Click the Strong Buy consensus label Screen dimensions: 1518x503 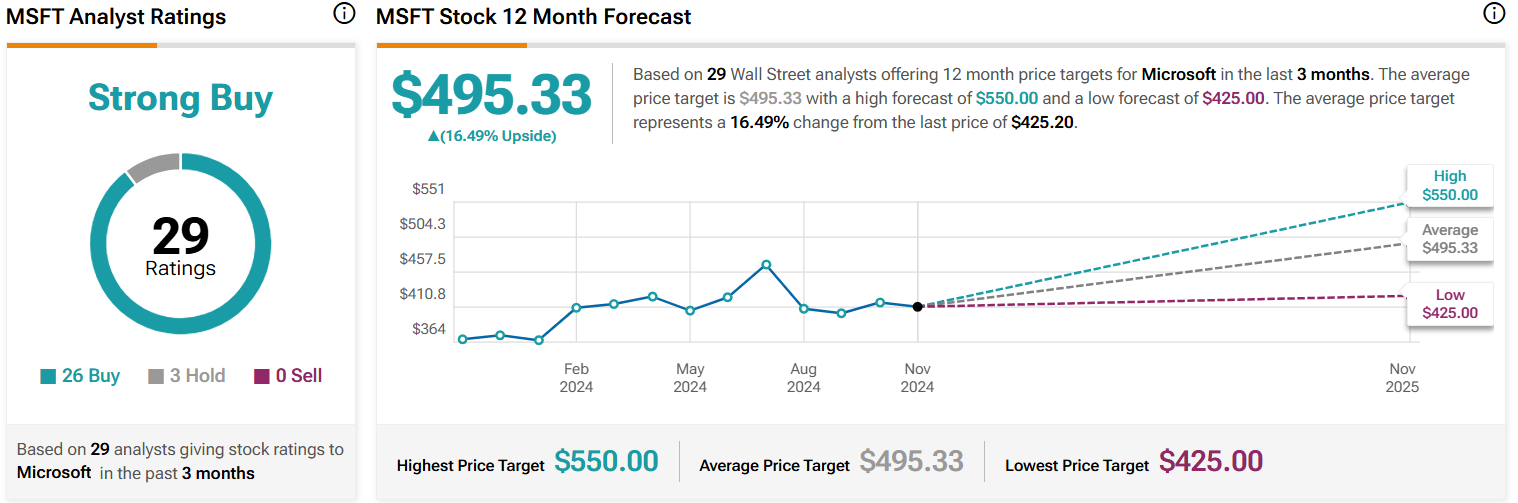180,98
